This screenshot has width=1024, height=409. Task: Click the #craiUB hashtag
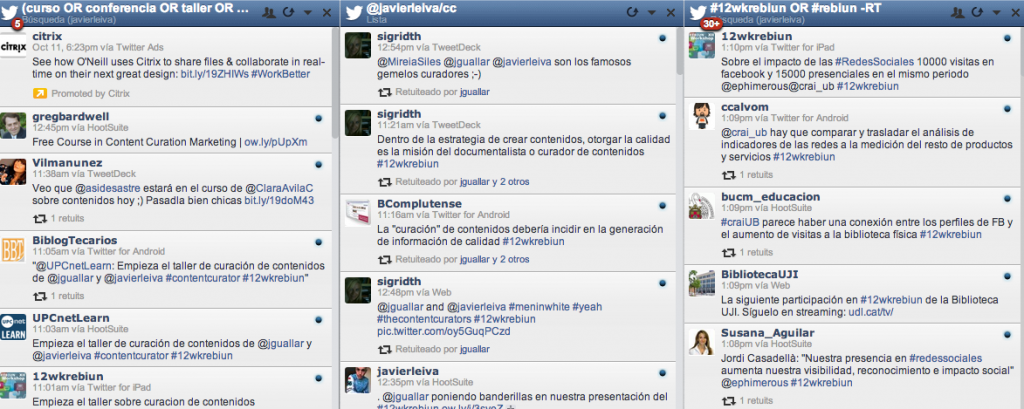point(740,223)
